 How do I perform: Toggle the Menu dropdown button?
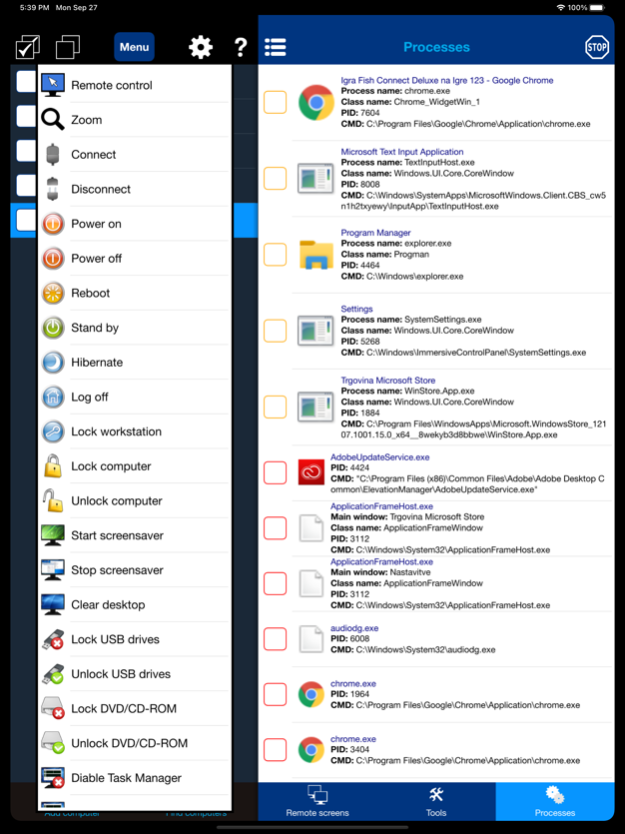134,47
